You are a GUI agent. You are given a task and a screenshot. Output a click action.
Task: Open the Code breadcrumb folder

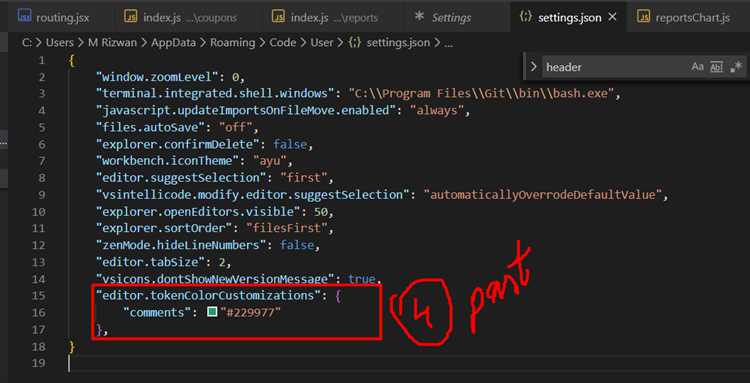(283, 43)
